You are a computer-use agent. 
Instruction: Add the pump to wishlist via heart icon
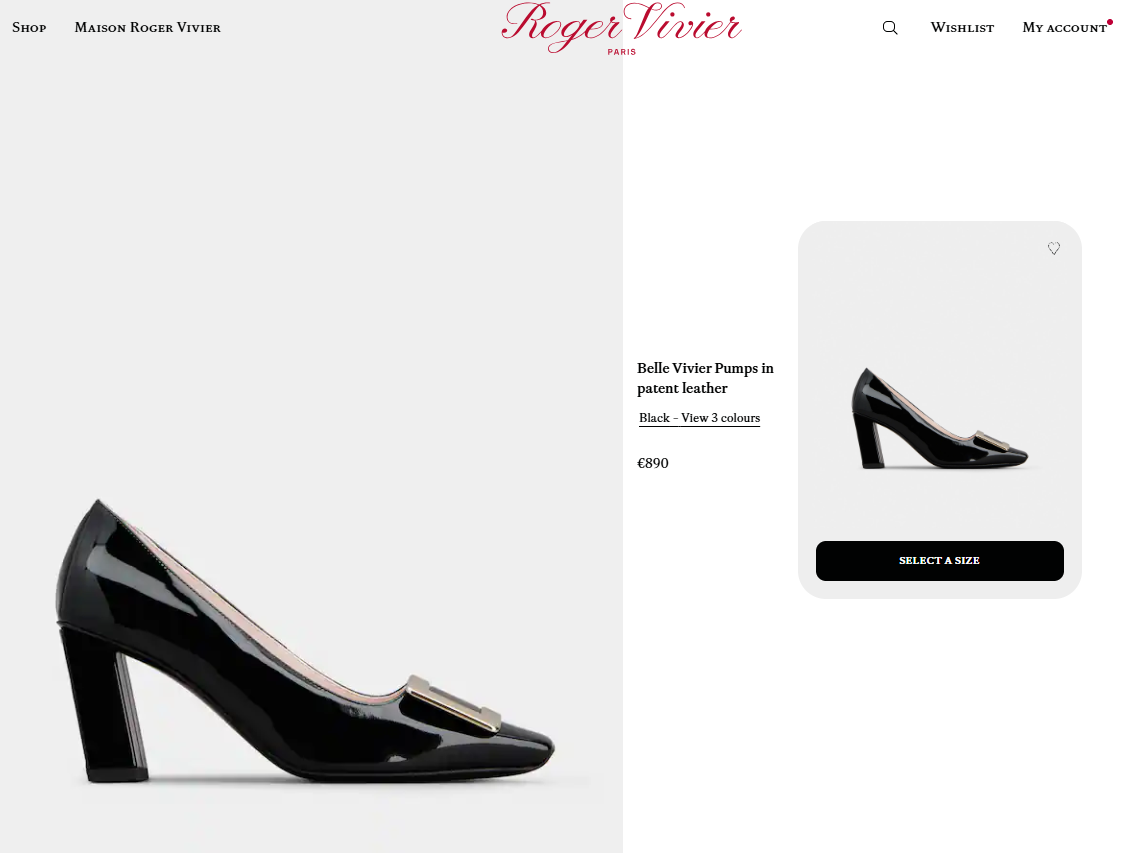pyautogui.click(x=1053, y=248)
